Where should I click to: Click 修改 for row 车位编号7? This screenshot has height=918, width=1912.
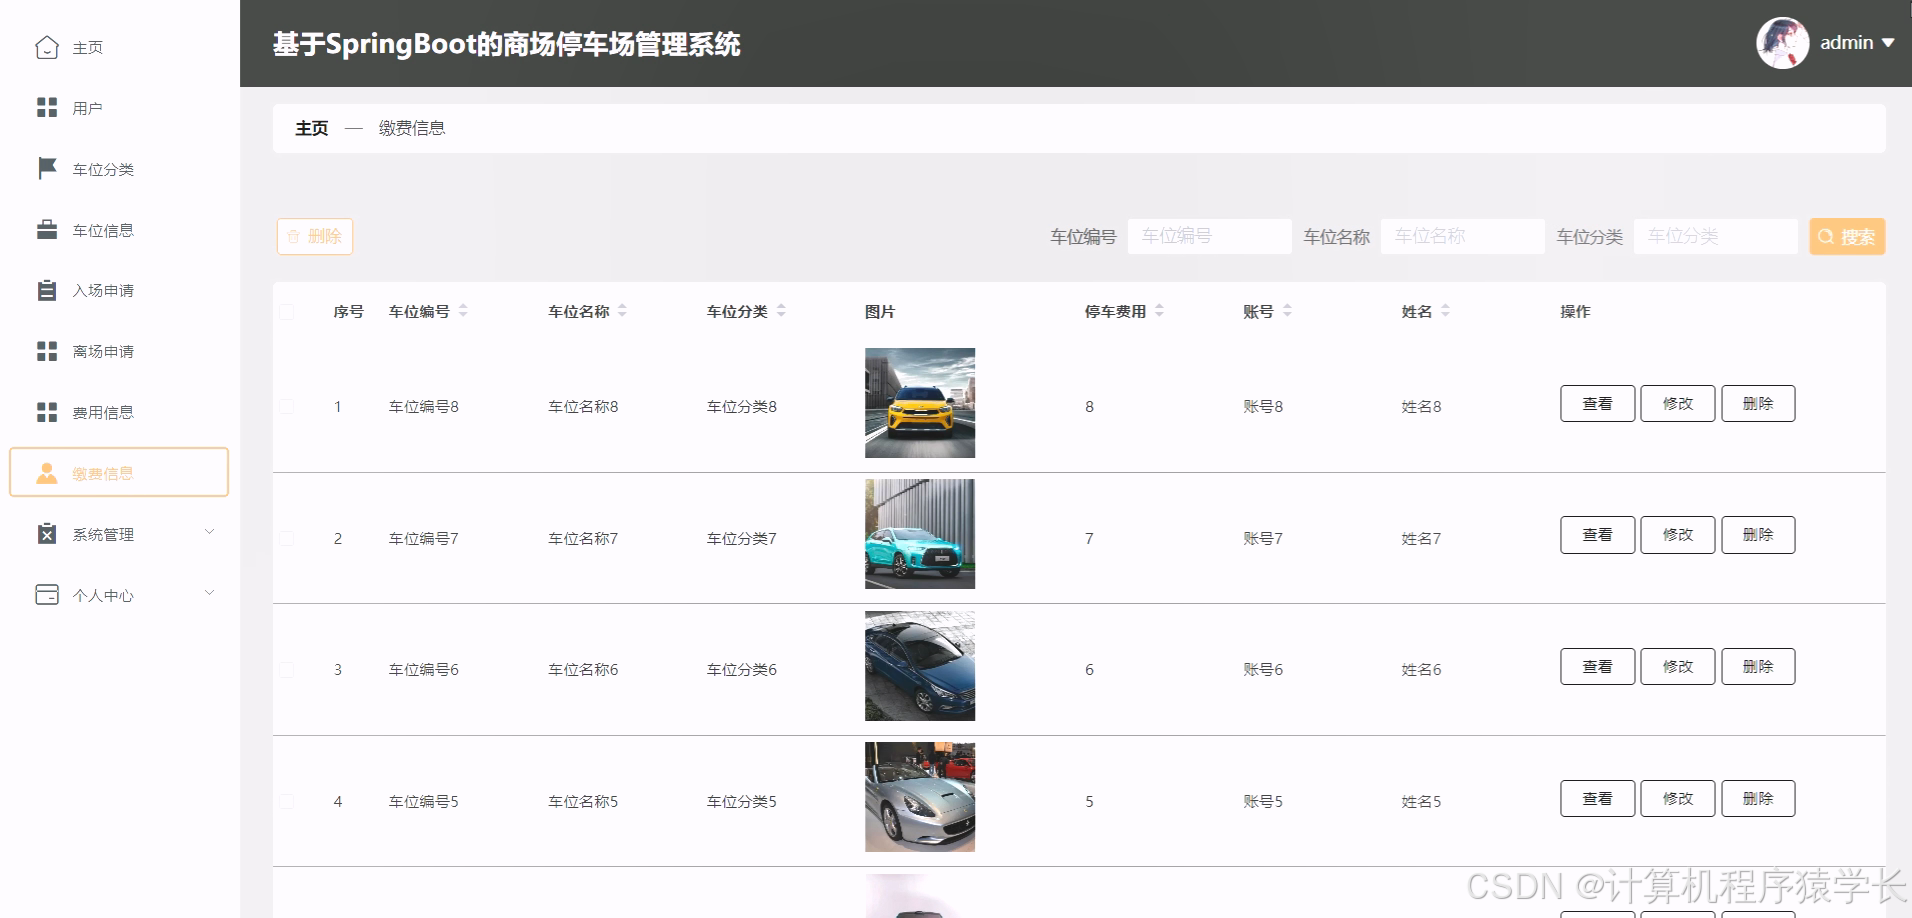coord(1677,534)
